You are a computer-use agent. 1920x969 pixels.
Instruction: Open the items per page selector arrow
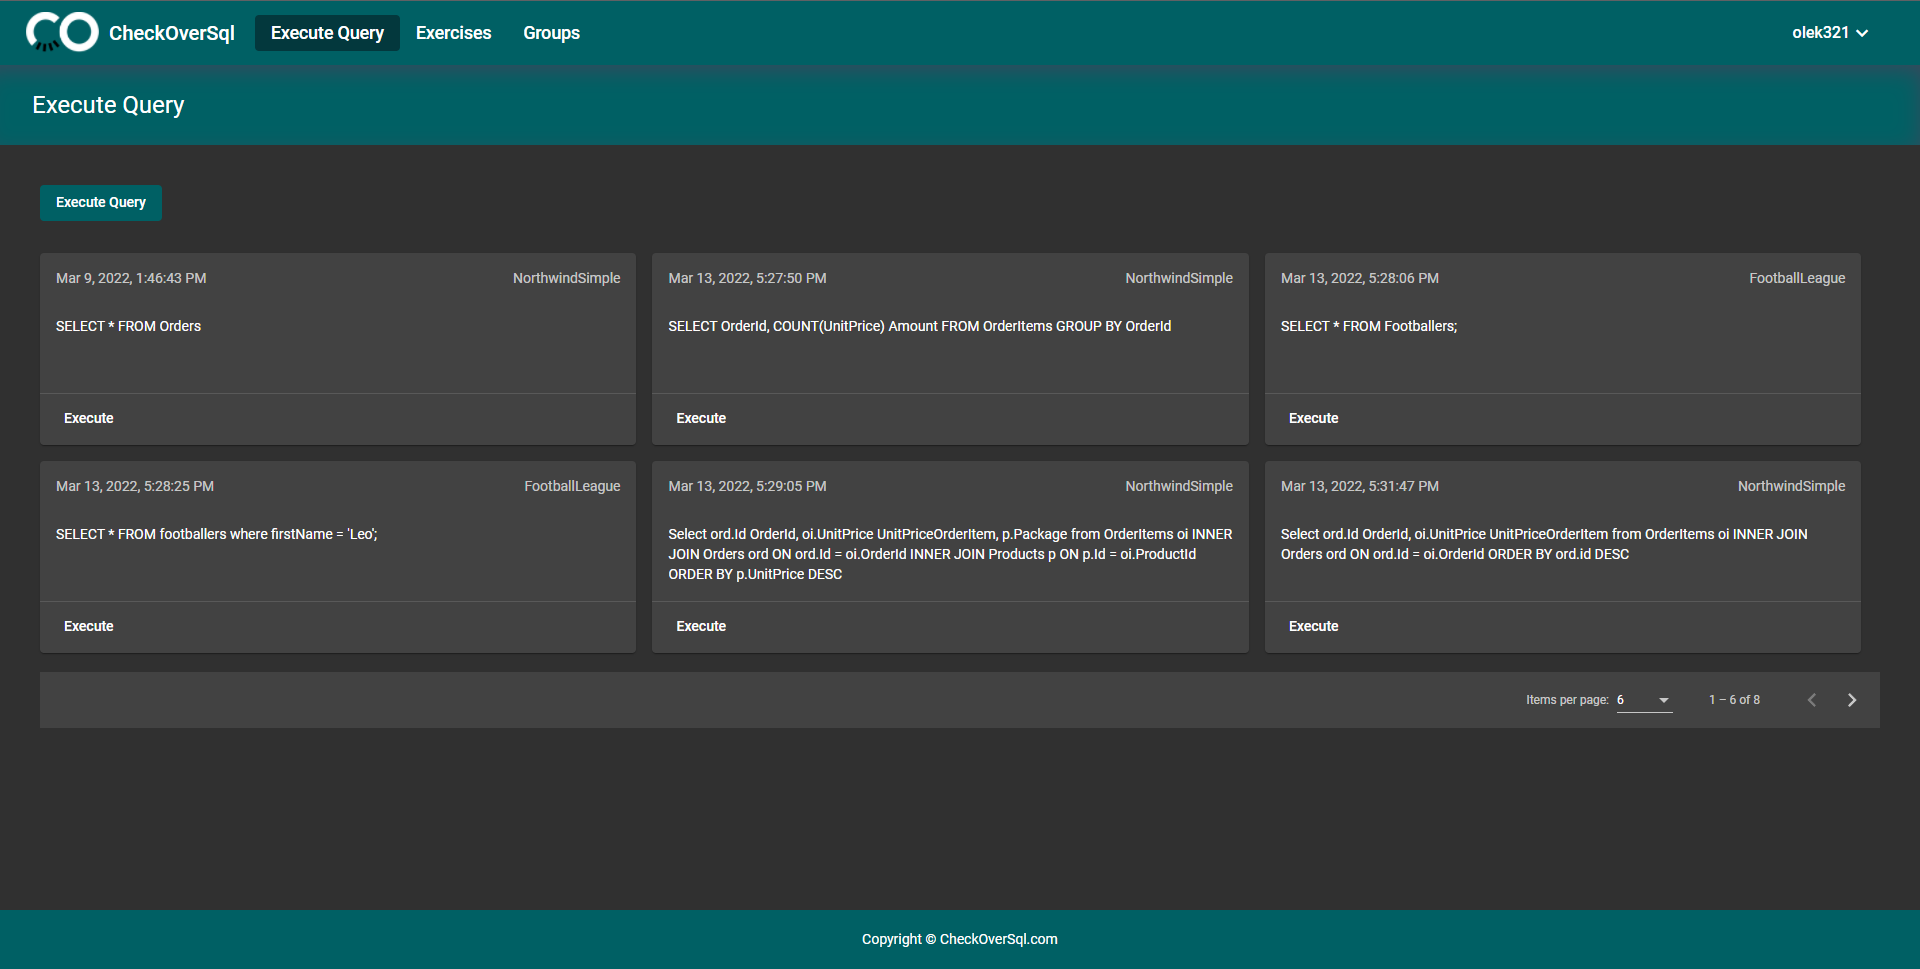click(x=1664, y=701)
